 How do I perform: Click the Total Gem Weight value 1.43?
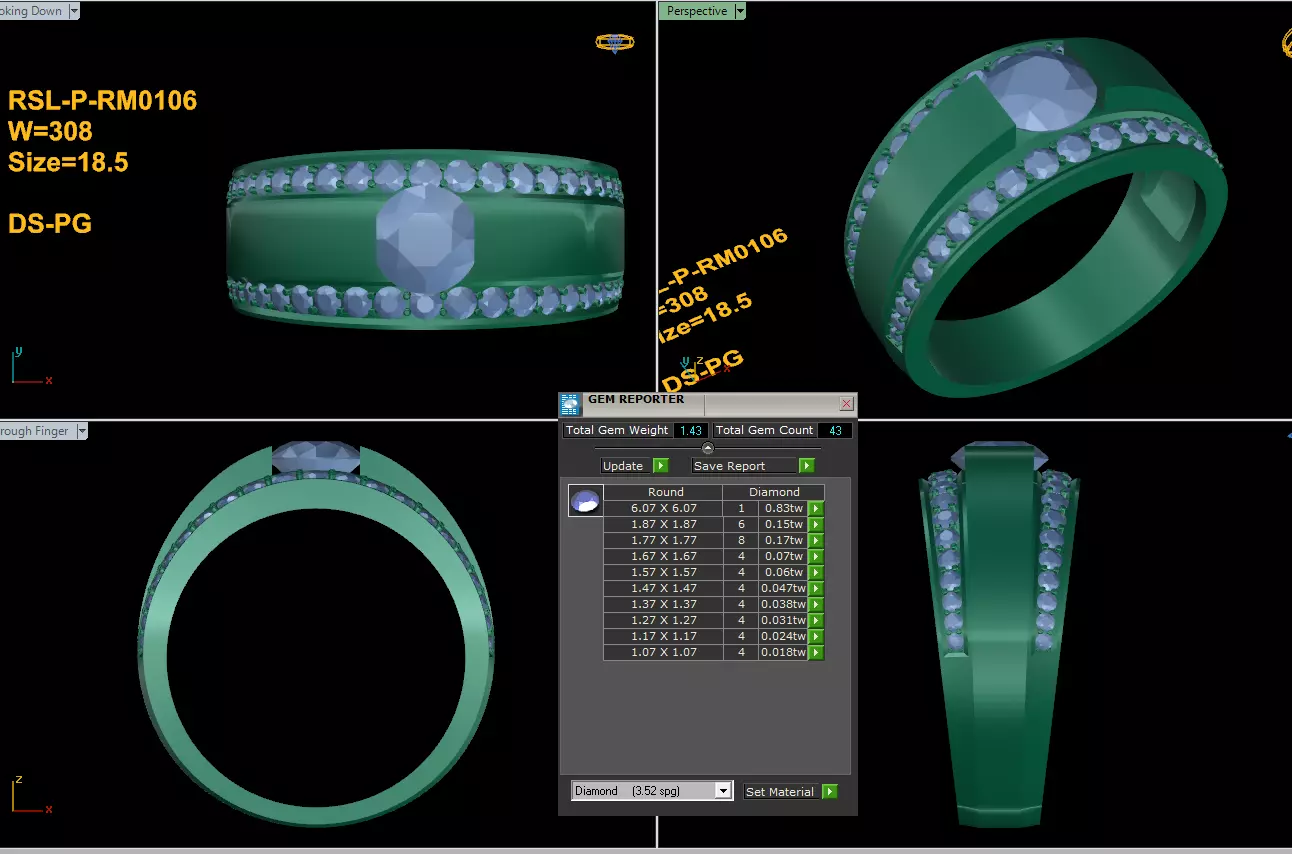click(x=690, y=430)
